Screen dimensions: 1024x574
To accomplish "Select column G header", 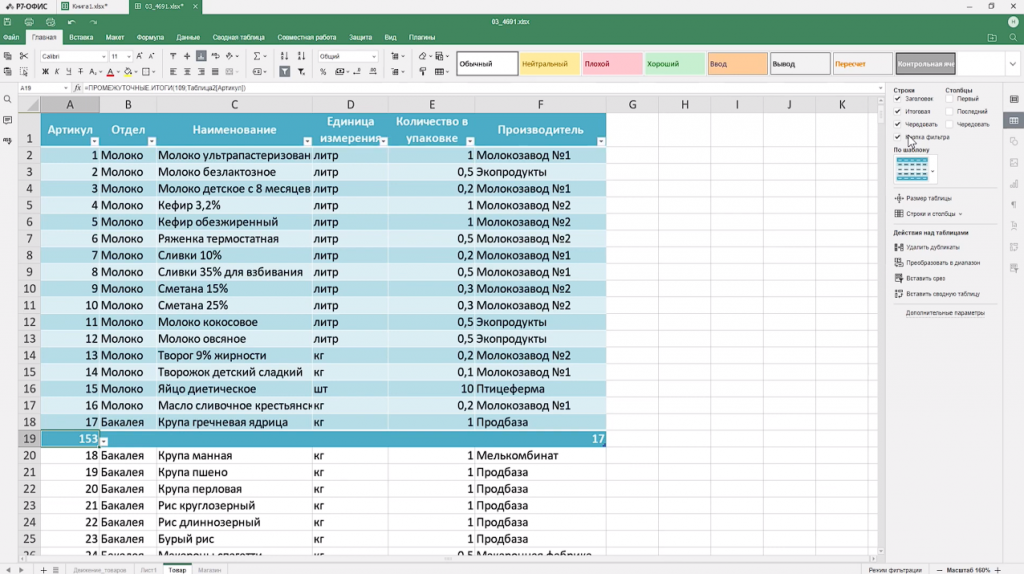I will tap(632, 104).
